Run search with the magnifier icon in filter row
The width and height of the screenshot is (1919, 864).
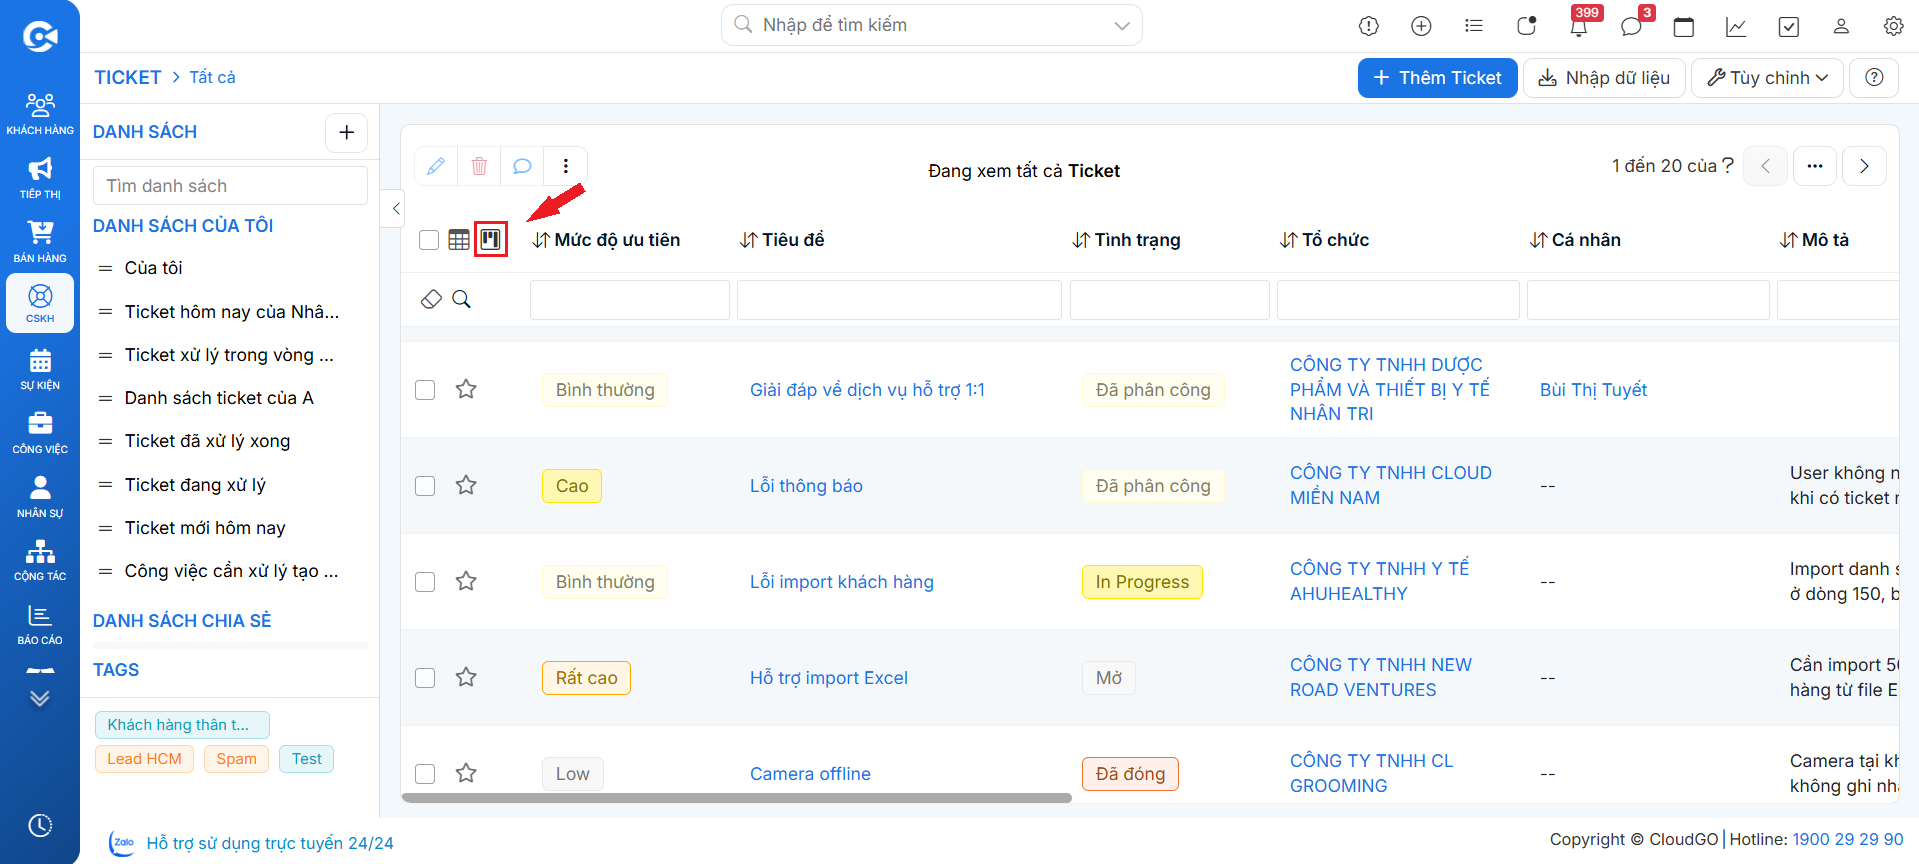point(461,299)
